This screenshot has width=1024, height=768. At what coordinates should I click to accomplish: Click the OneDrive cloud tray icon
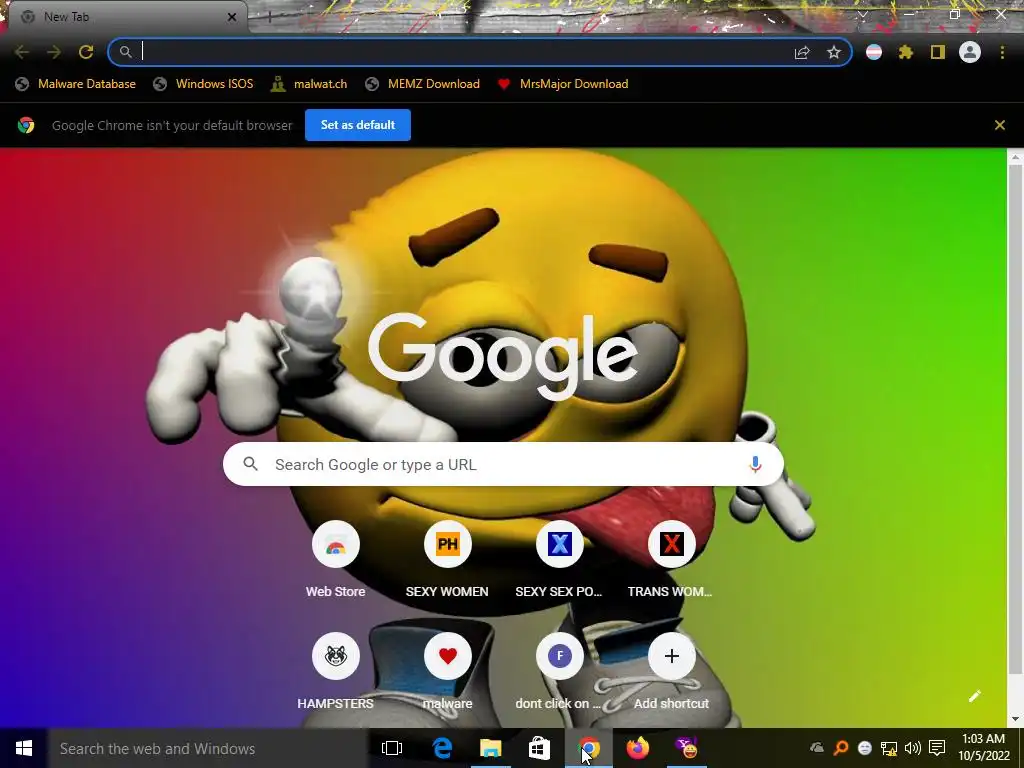pyautogui.click(x=817, y=748)
